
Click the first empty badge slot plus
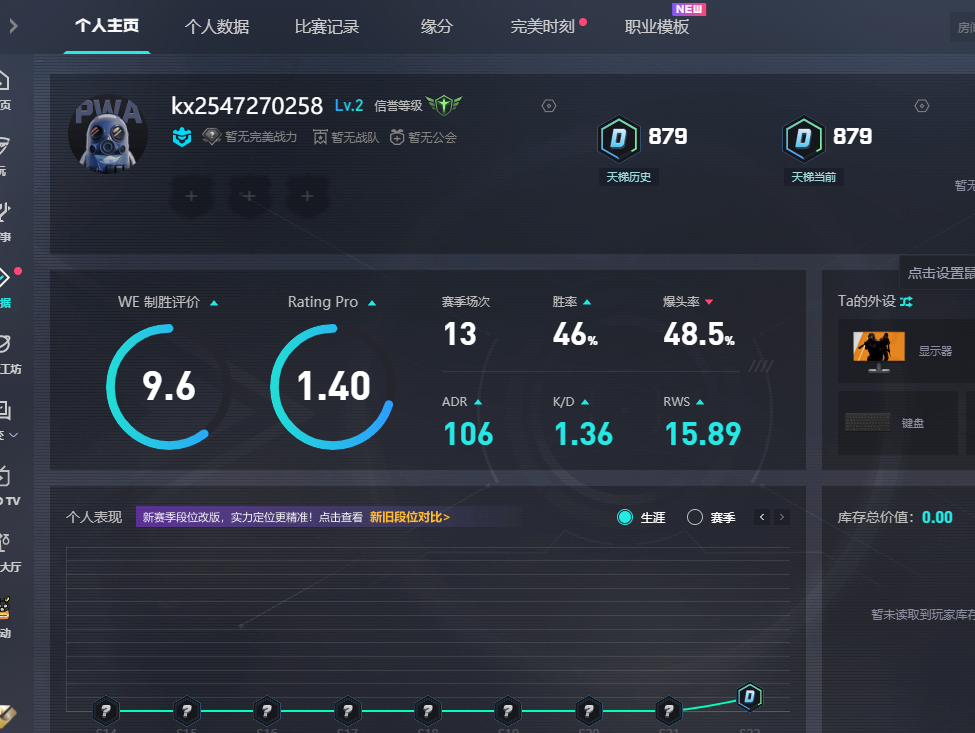click(x=191, y=197)
